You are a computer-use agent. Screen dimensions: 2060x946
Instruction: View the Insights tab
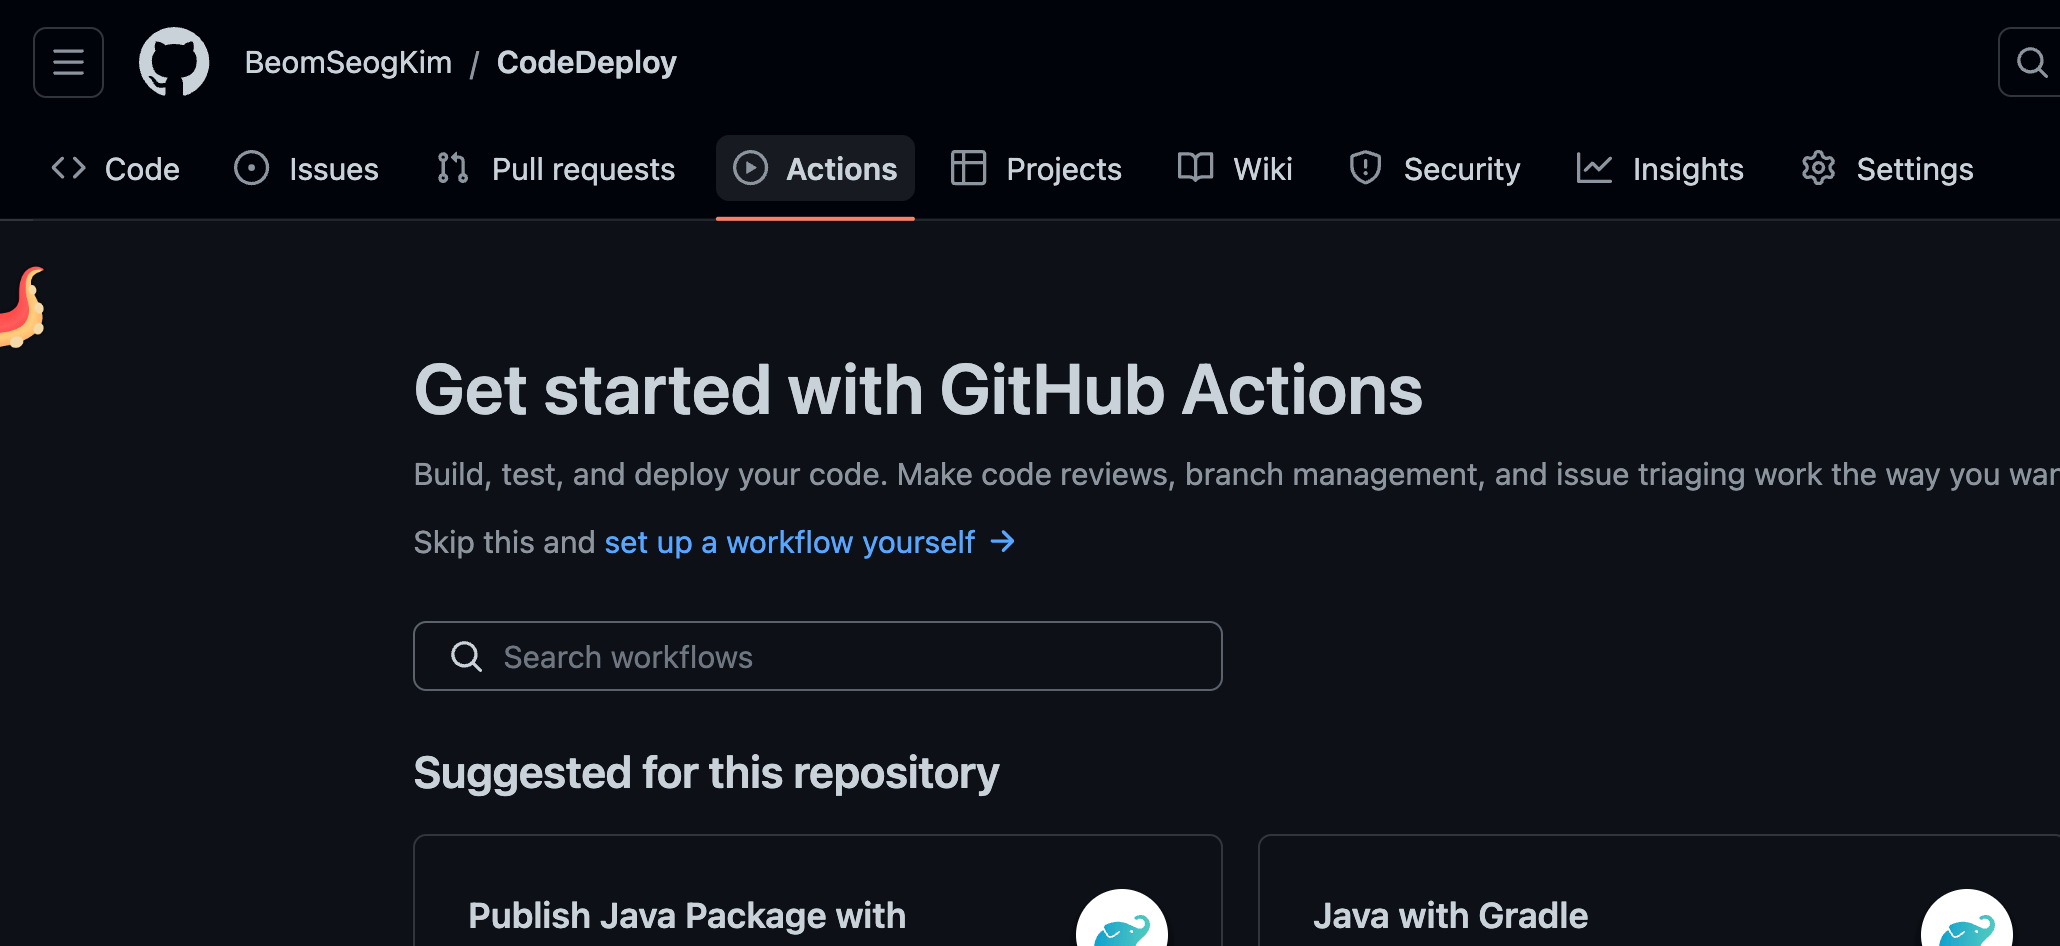(x=1660, y=169)
